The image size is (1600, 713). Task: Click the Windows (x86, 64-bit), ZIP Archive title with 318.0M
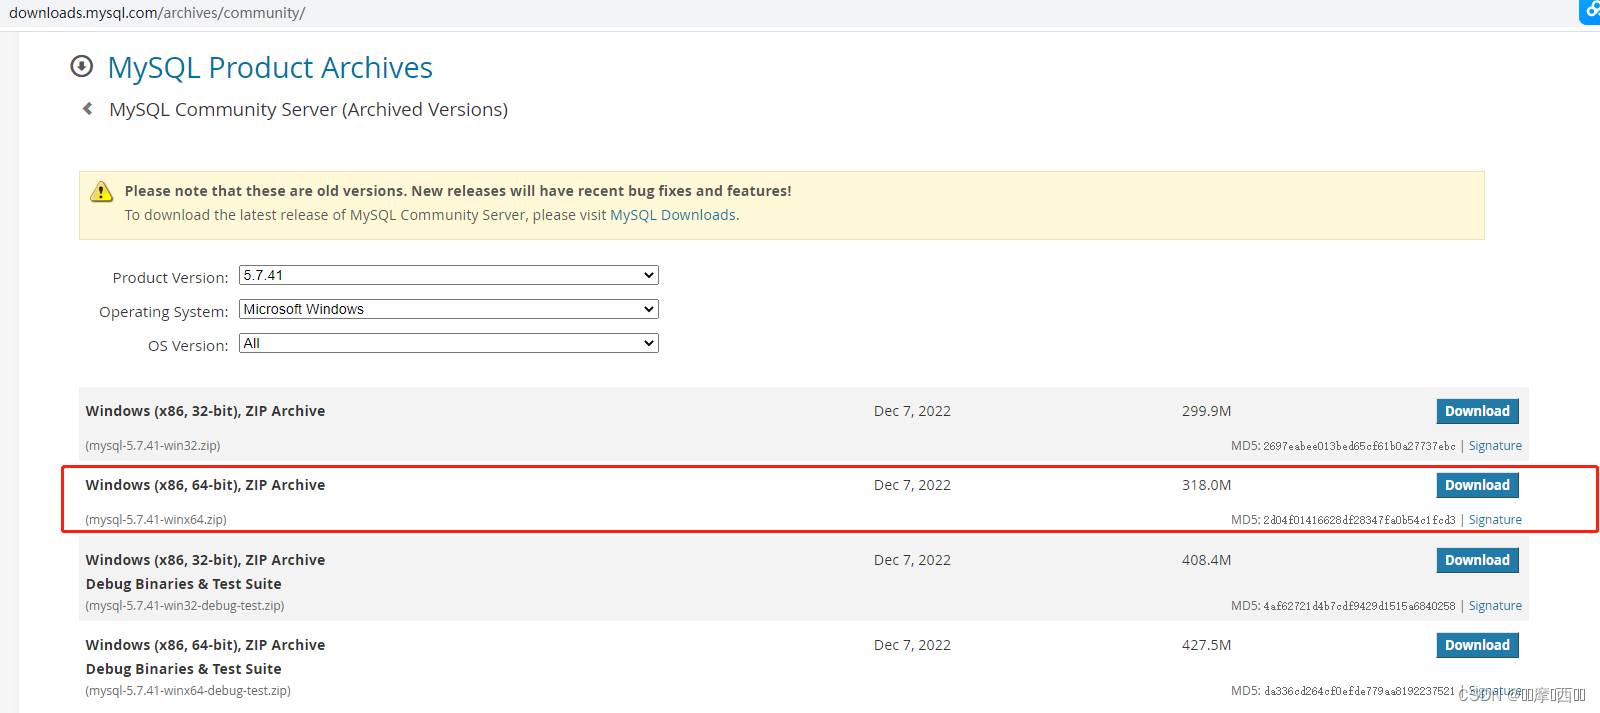pyautogui.click(x=205, y=485)
